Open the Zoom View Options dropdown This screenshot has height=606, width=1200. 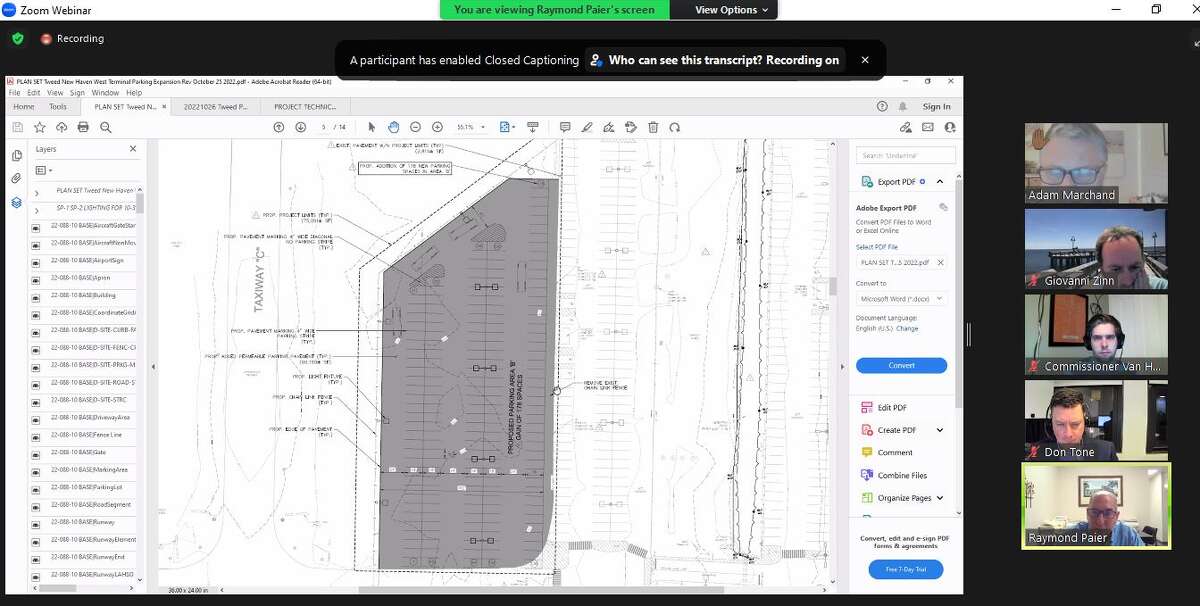tap(723, 10)
